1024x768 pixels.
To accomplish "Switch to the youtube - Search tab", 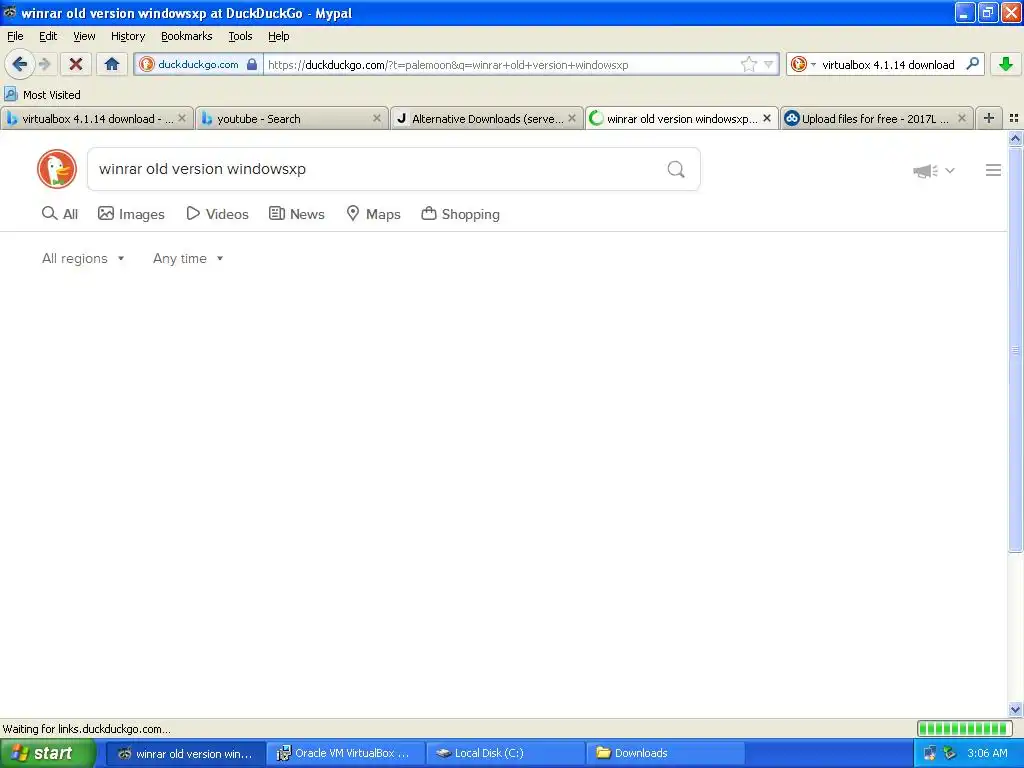I will [291, 118].
